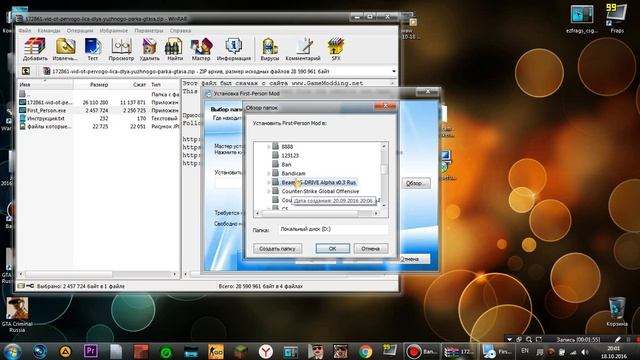Switch to the WinRAR taskbar button
640x360 pixels.
[x=460, y=351]
